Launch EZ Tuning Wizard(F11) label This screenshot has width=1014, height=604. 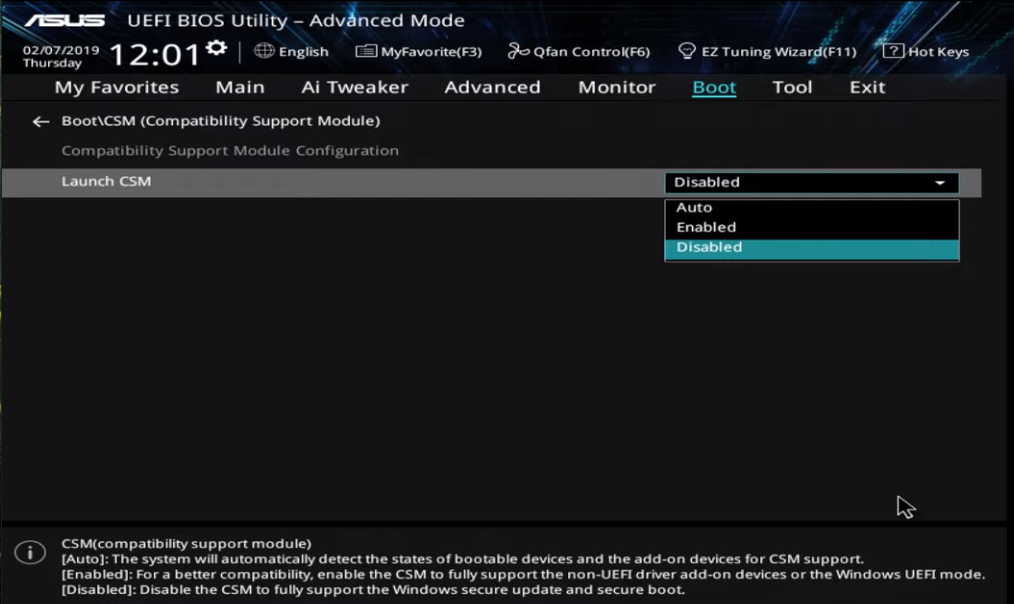pyautogui.click(x=779, y=52)
